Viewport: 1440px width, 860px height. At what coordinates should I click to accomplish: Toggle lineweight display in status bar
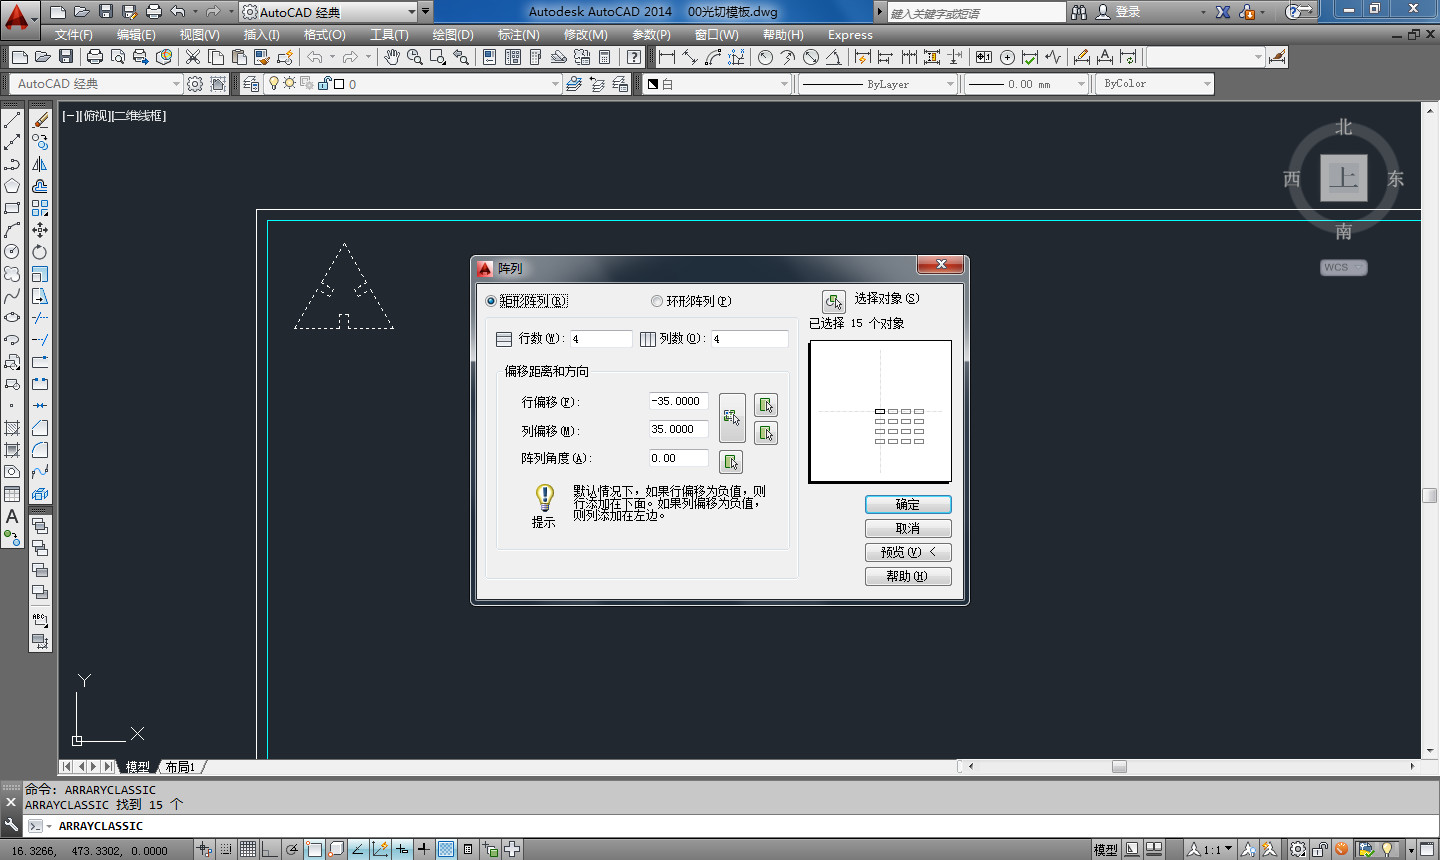[424, 849]
